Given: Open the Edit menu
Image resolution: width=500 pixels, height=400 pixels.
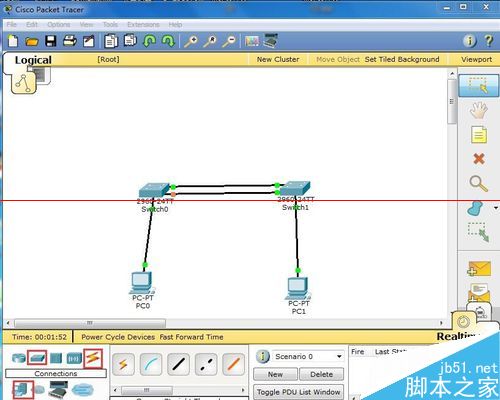Looking at the screenshot, I should 32,24.
